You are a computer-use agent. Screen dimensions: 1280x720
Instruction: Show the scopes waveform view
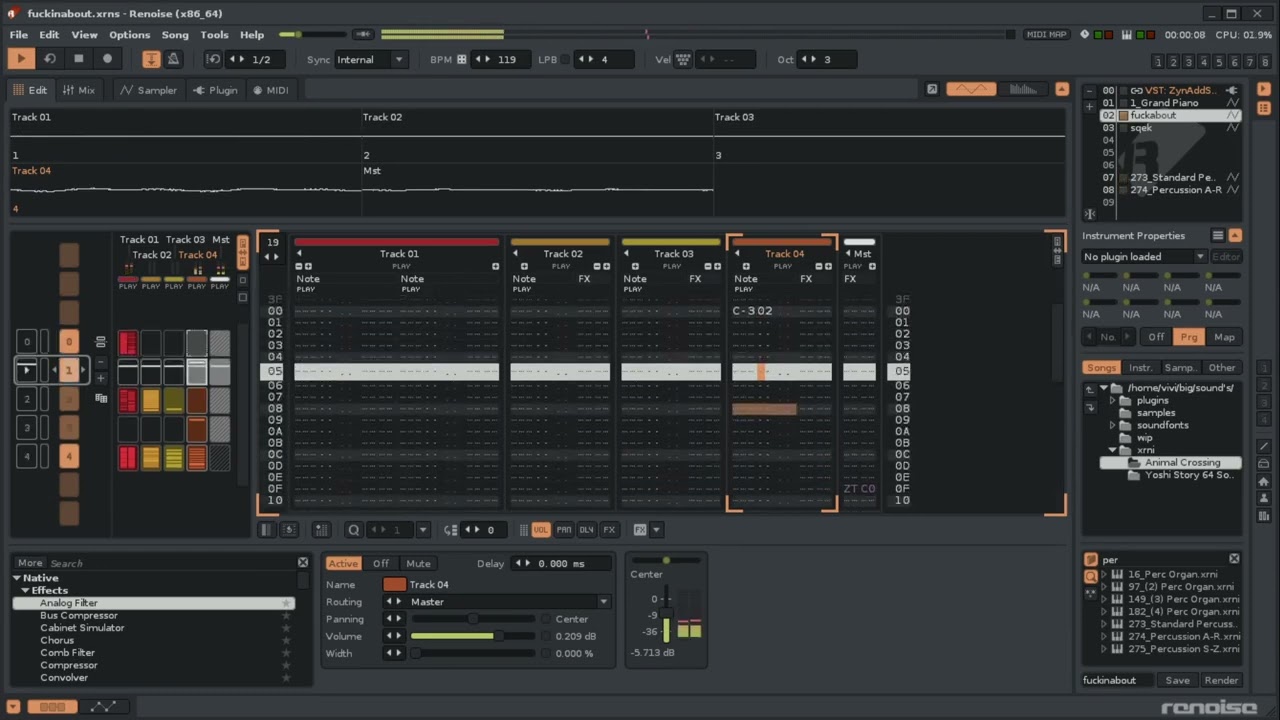[971, 89]
